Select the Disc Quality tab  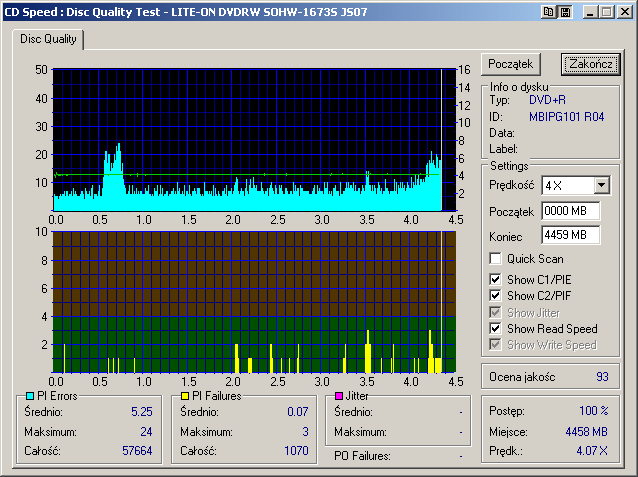[x=48, y=39]
